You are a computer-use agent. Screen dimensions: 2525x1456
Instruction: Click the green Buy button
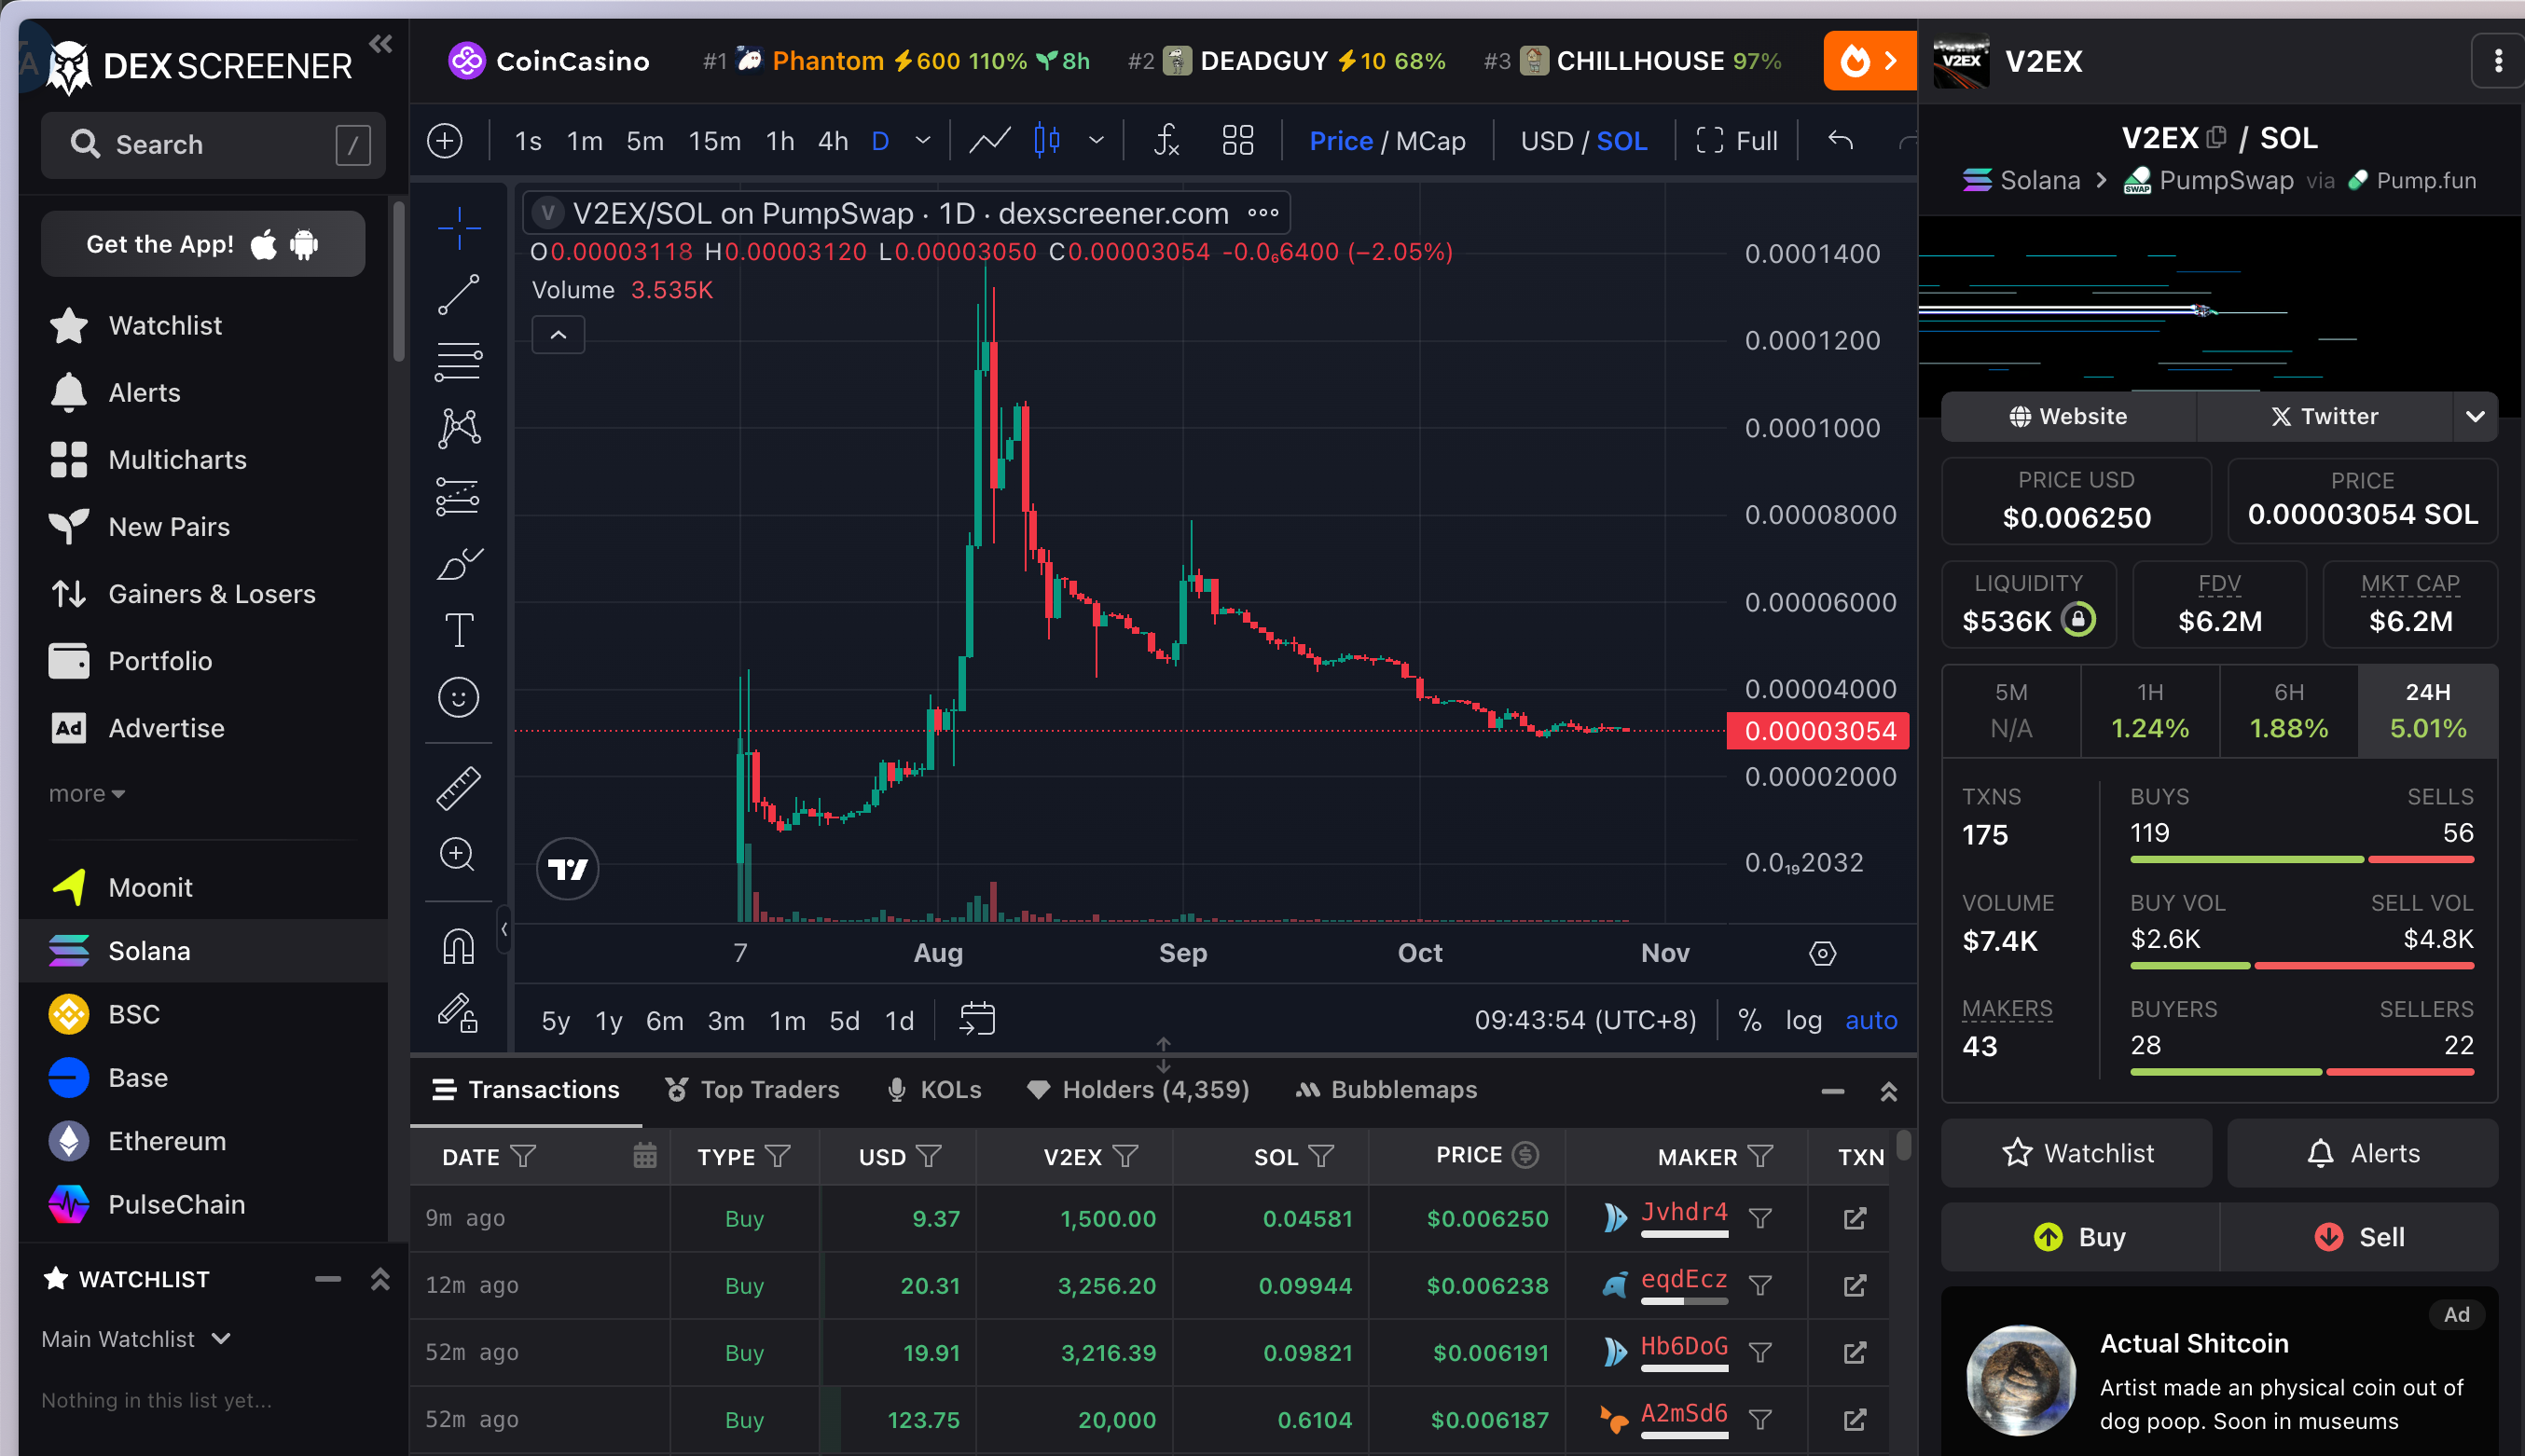(x=2080, y=1237)
